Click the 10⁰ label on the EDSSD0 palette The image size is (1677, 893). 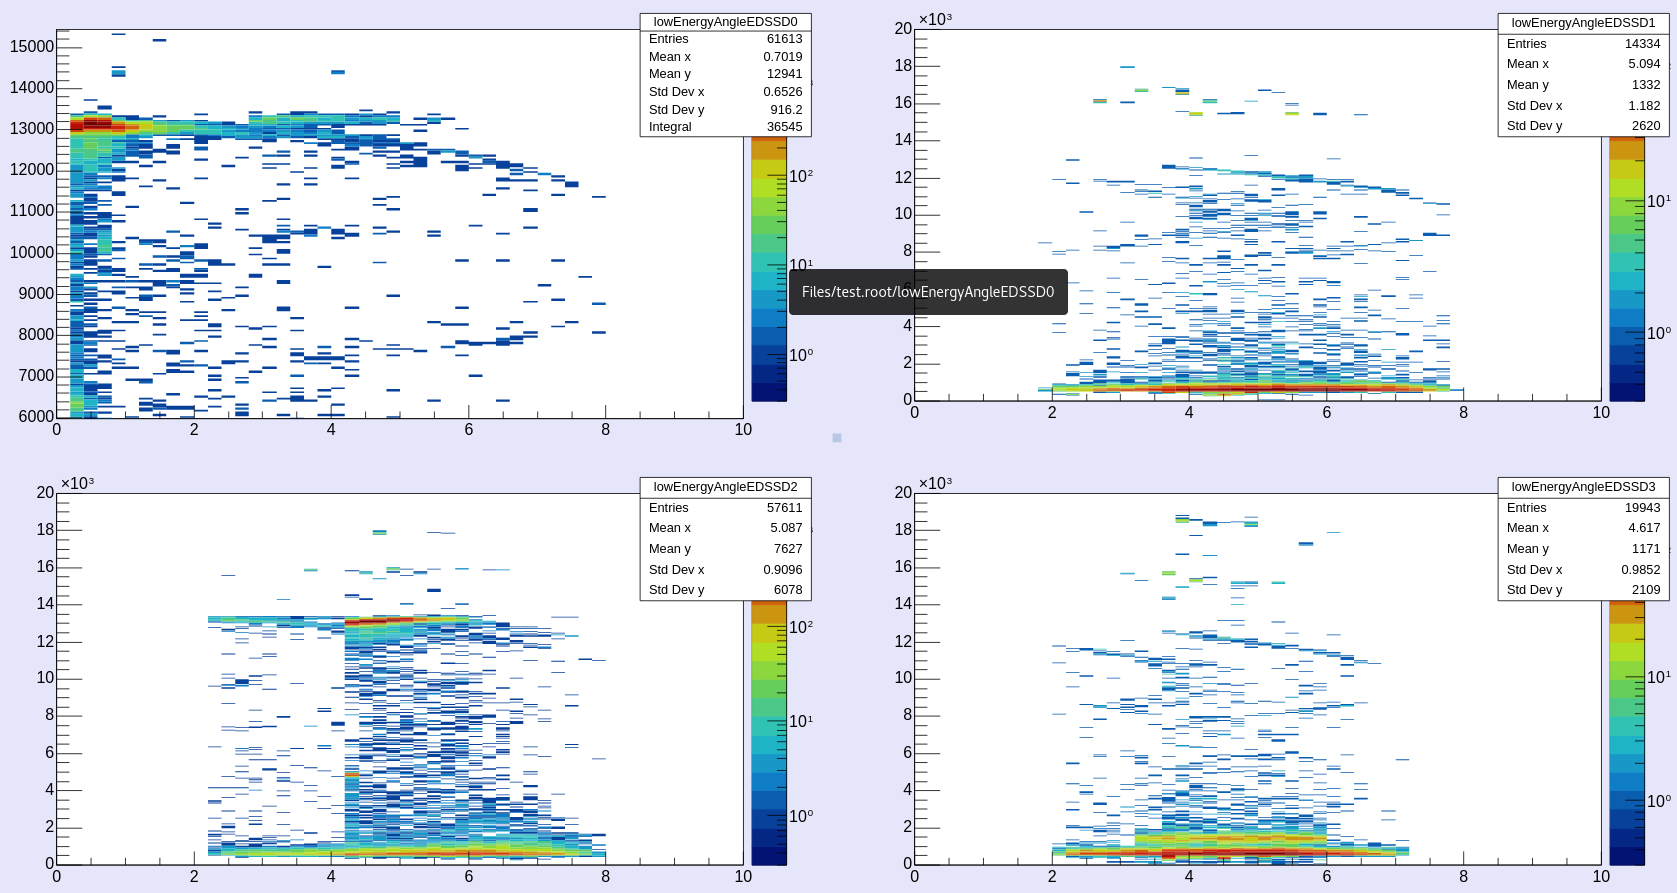pos(801,355)
